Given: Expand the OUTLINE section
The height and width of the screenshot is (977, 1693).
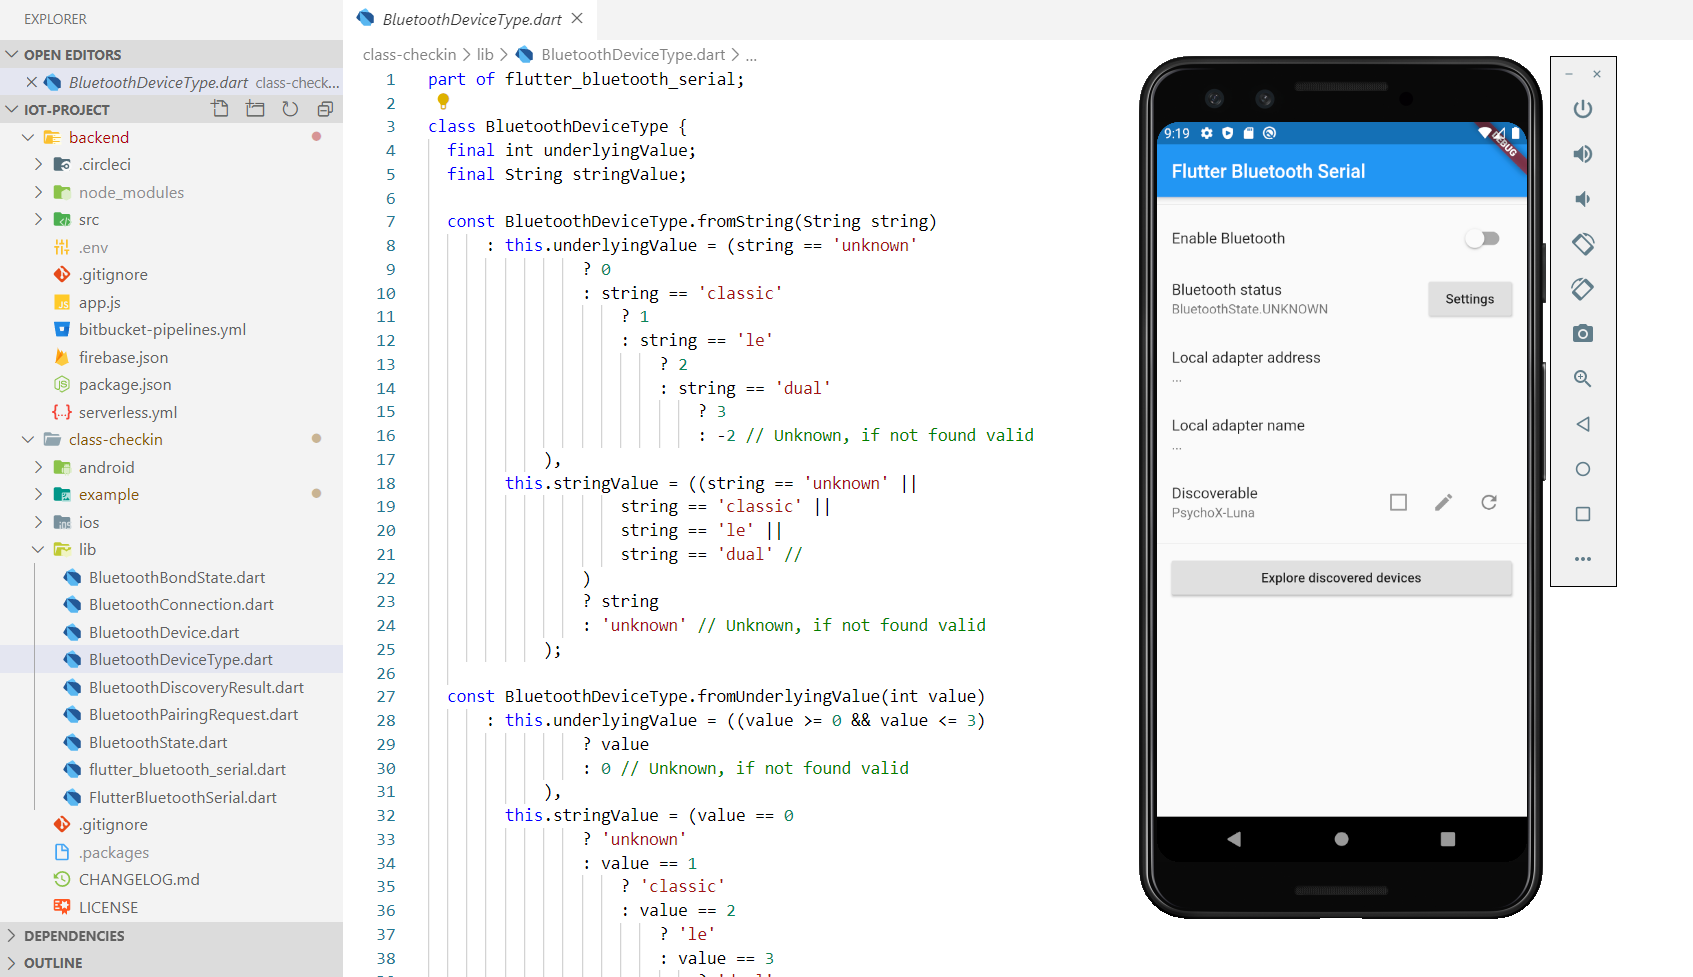Looking at the screenshot, I should click(13, 963).
